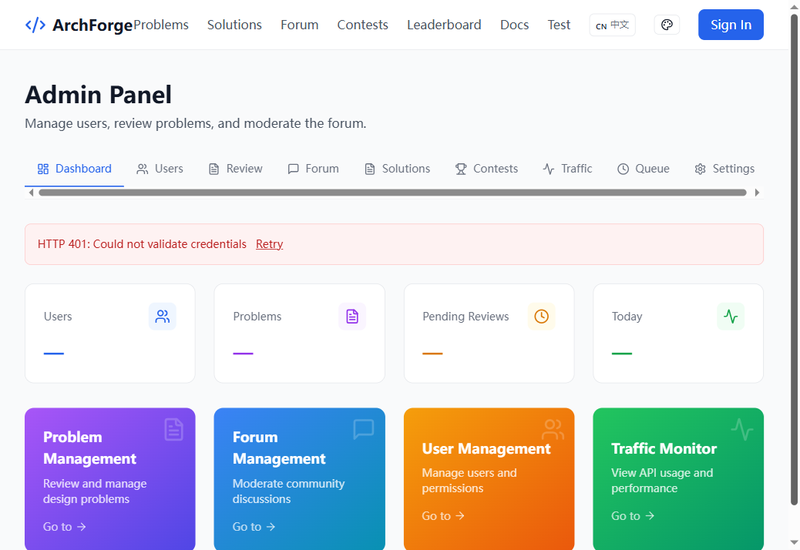Switch to the Queue admin tab
The image size is (800, 550).
[643, 169]
